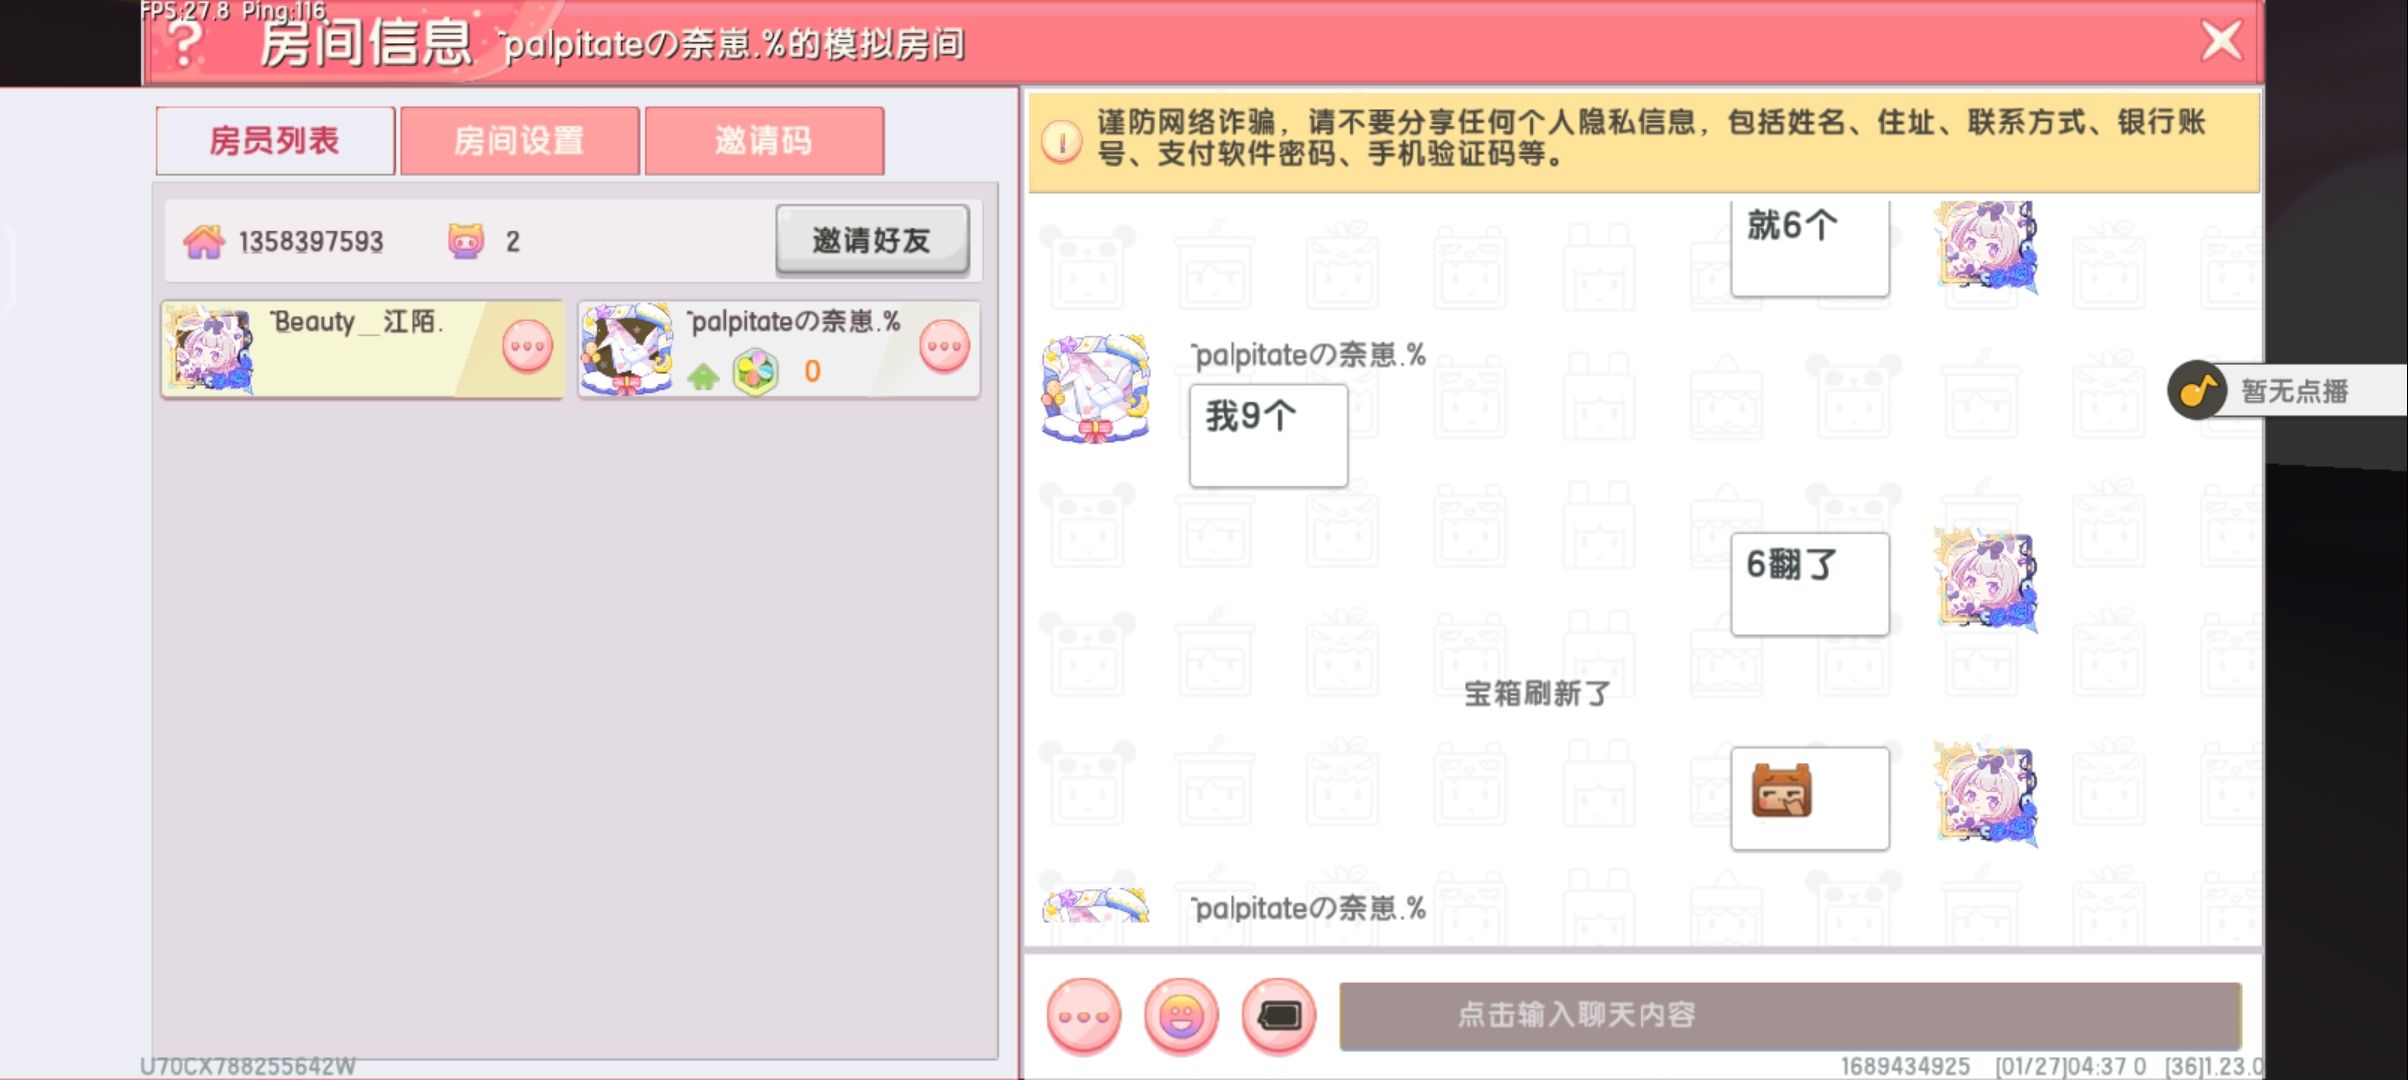The image size is (2408, 1080).
Task: Open options for Beauty__江陌 member
Action: [x=527, y=347]
